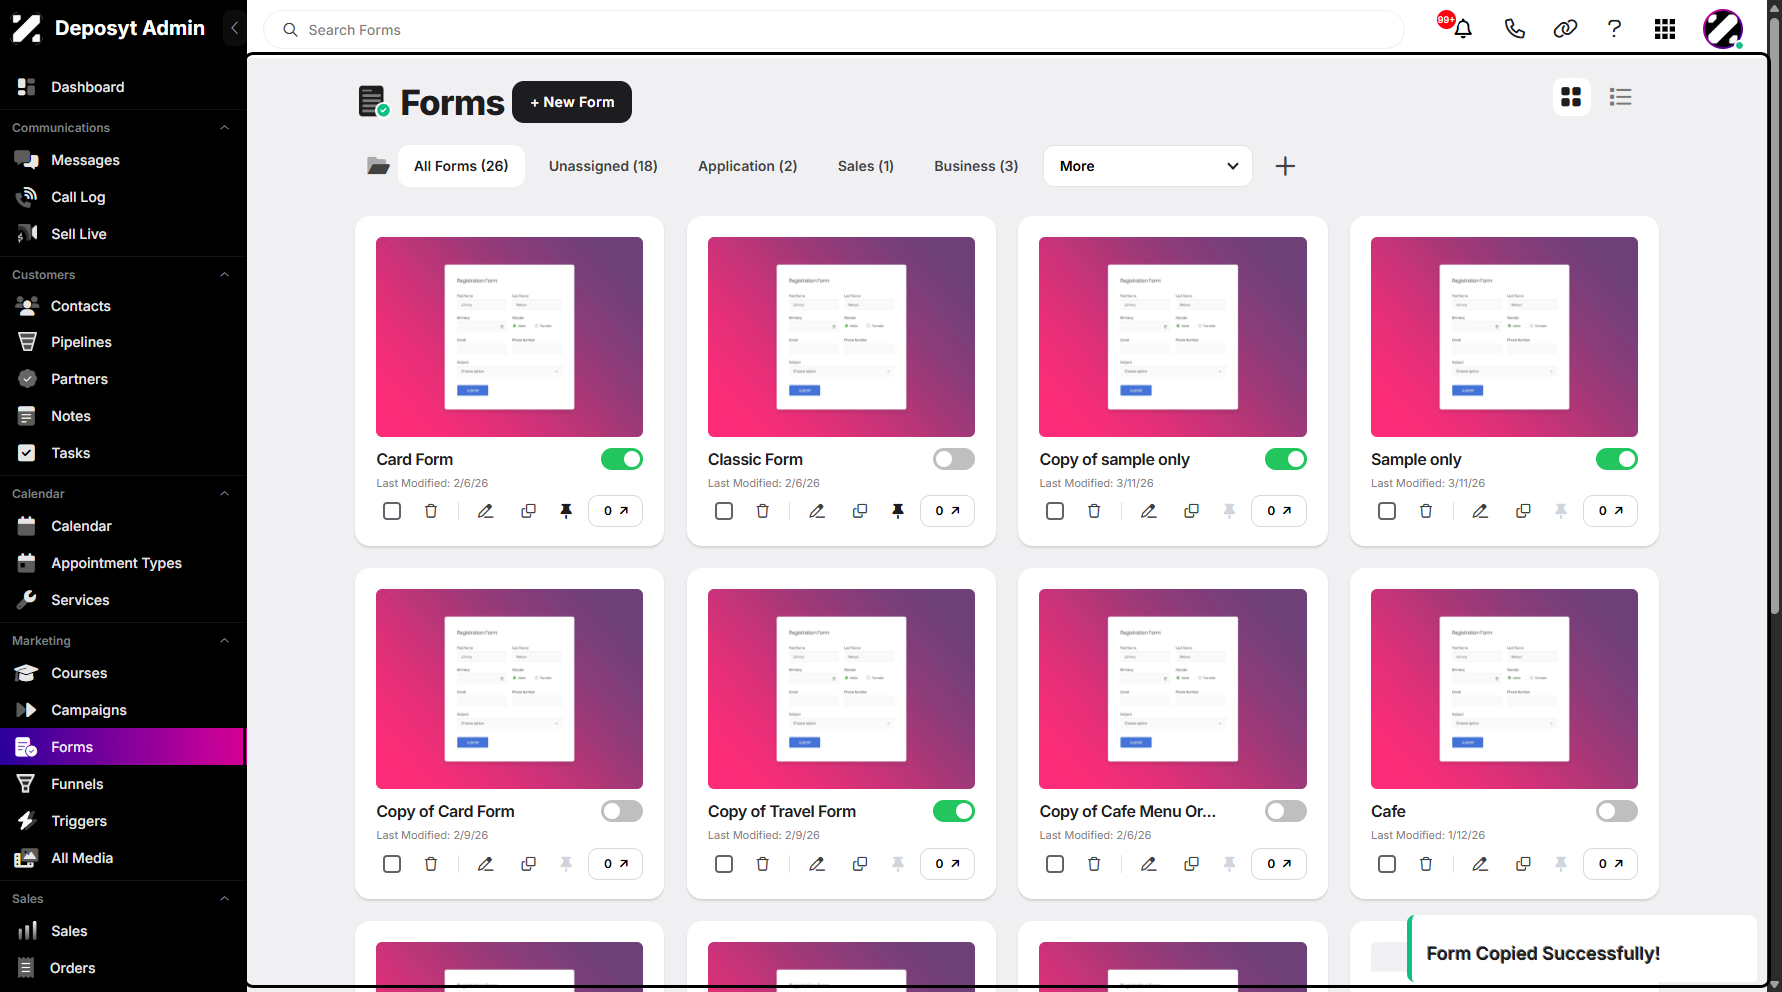The height and width of the screenshot is (992, 1782).
Task: Delete the Cafe form
Action: pyautogui.click(x=1426, y=864)
